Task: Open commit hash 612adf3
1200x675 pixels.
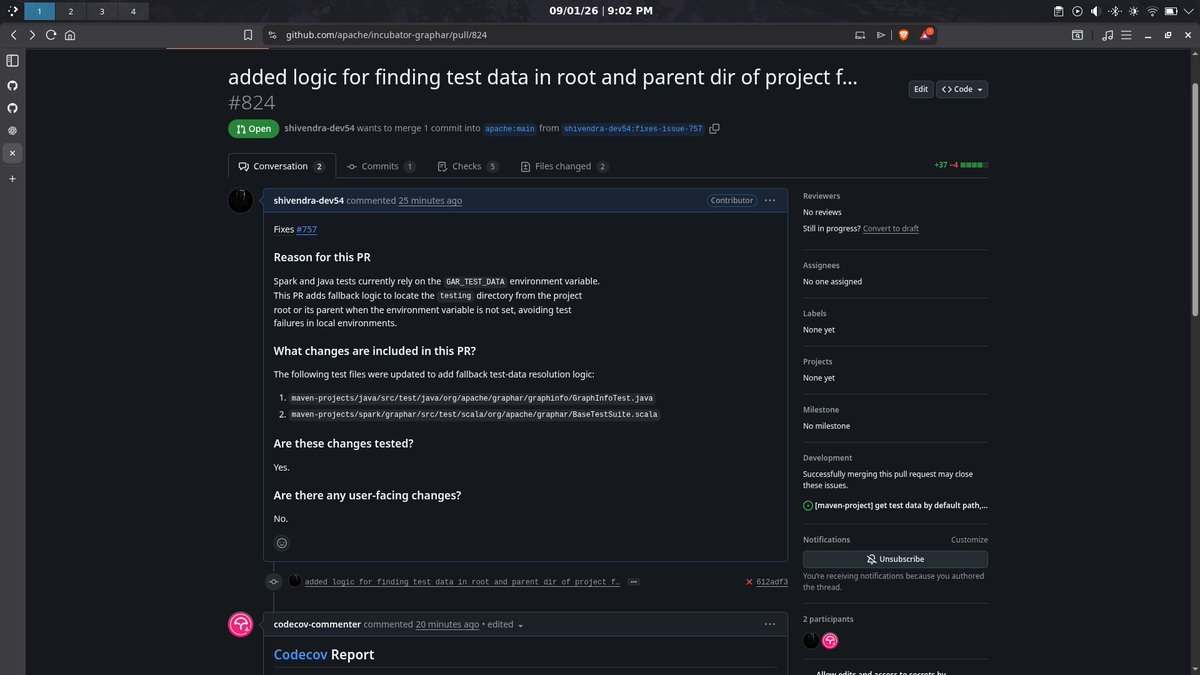Action: point(772,581)
